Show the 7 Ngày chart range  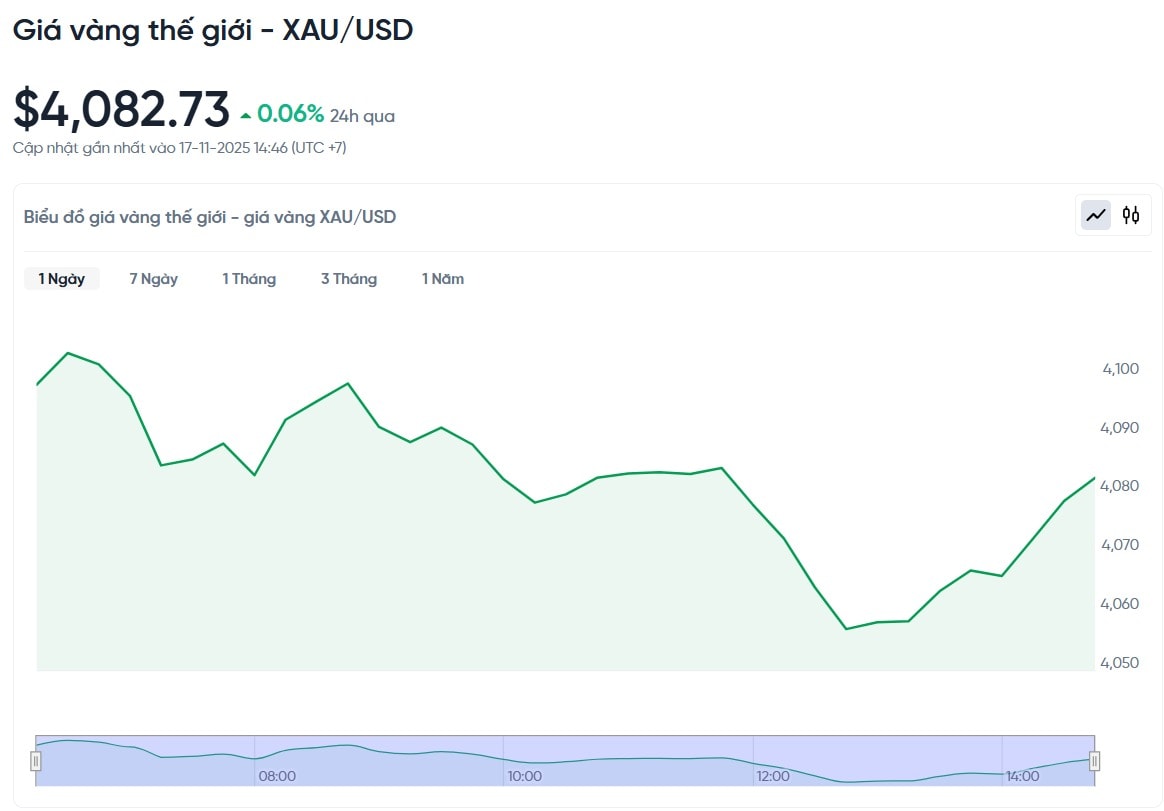153,279
